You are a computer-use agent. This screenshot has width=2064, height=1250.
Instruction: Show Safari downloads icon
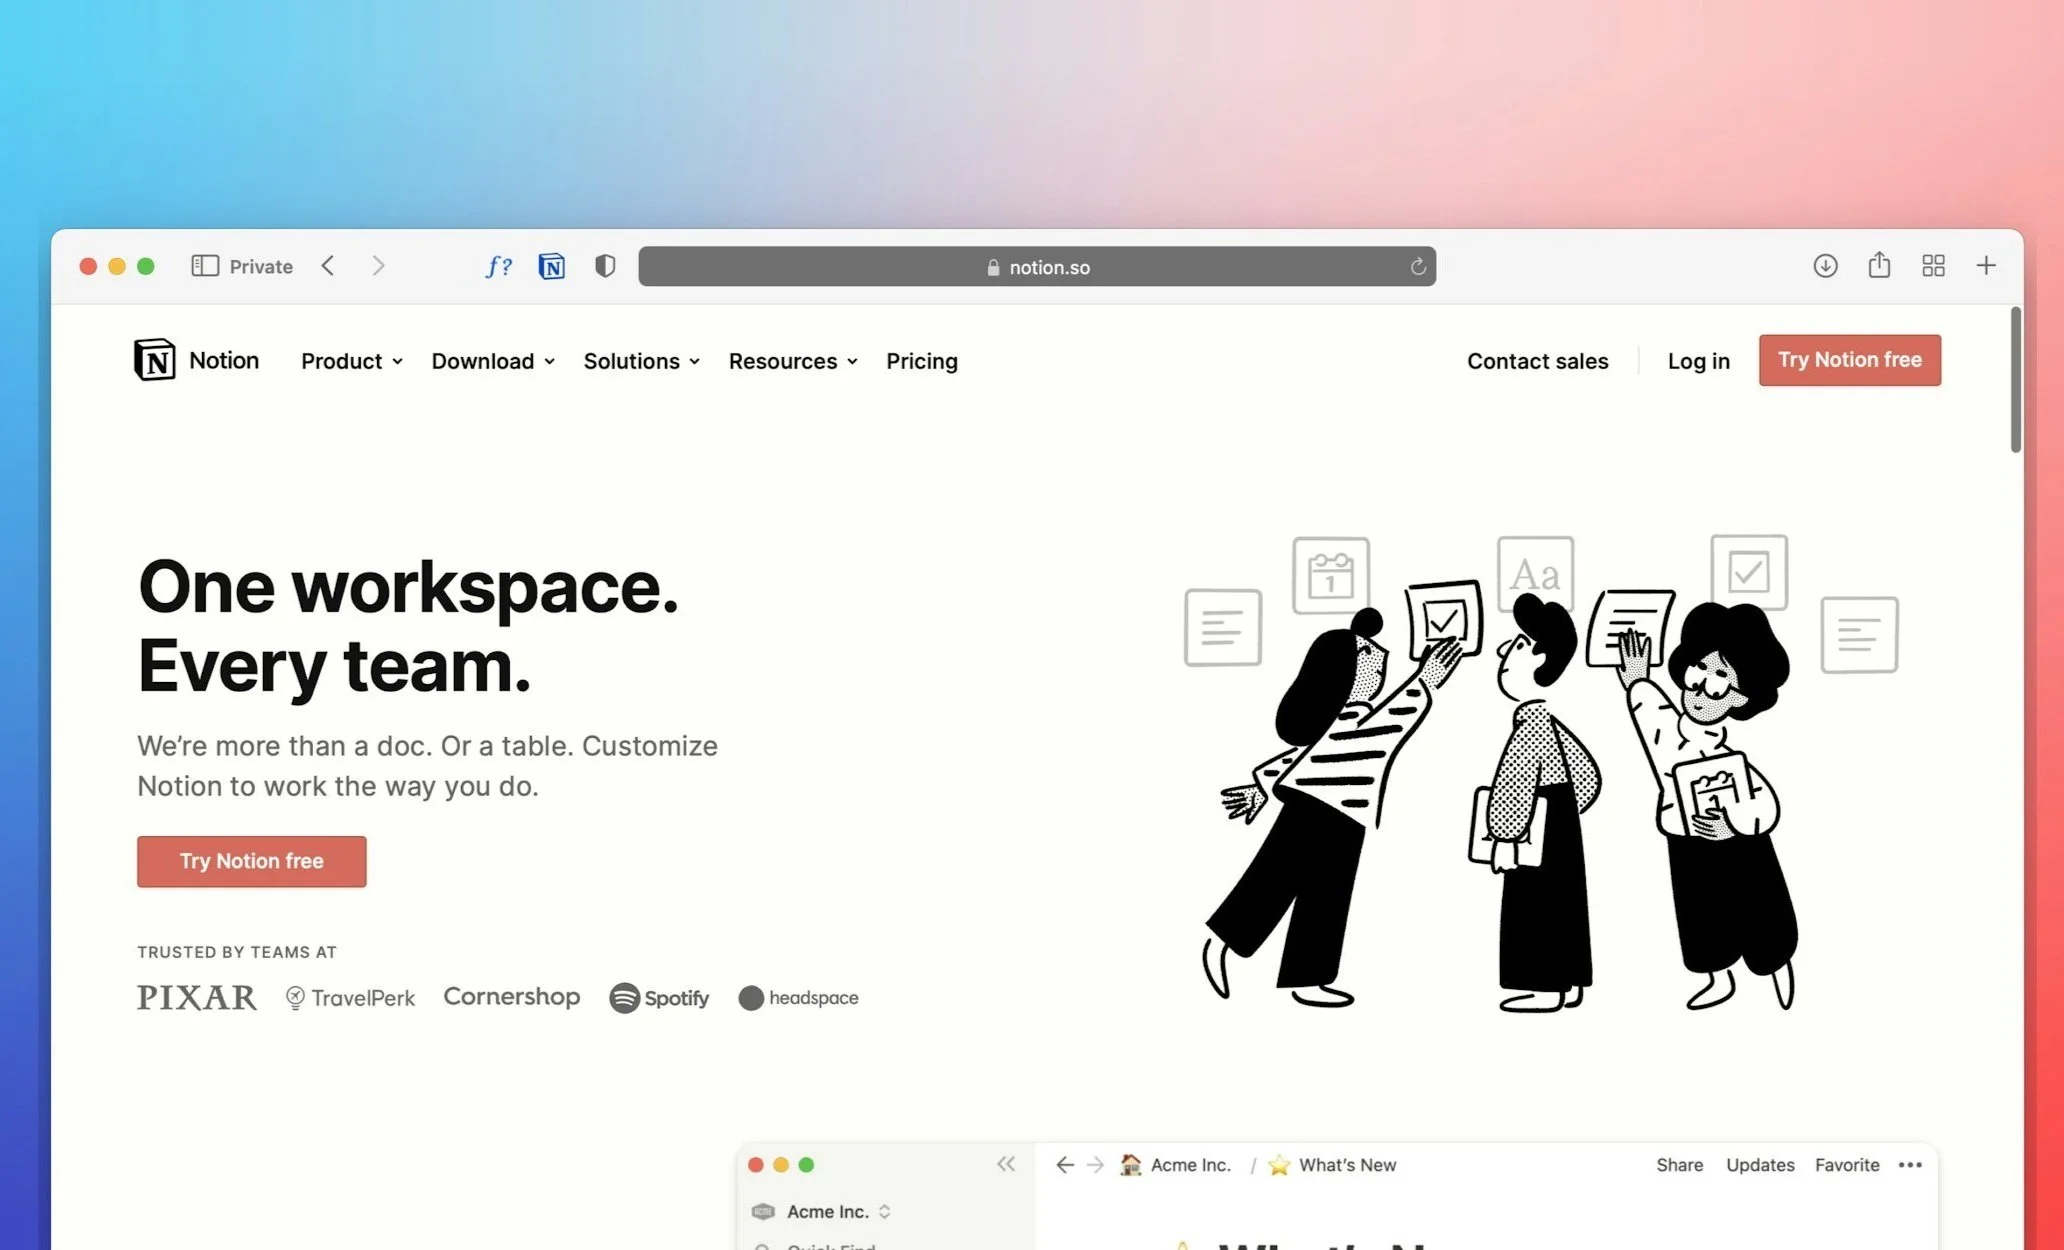pos(1825,266)
